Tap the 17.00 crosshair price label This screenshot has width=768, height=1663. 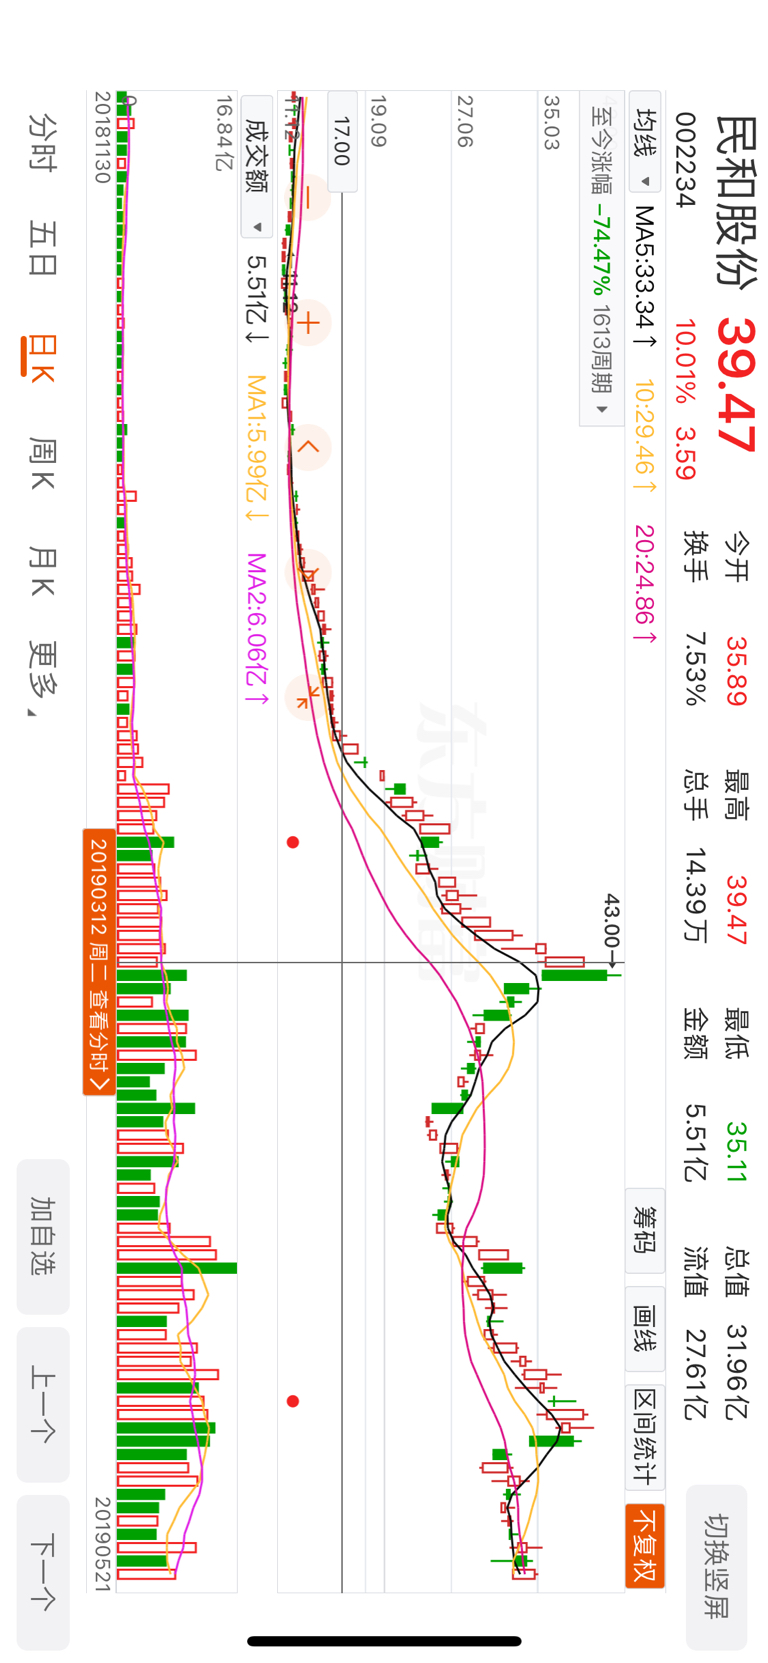click(x=342, y=141)
